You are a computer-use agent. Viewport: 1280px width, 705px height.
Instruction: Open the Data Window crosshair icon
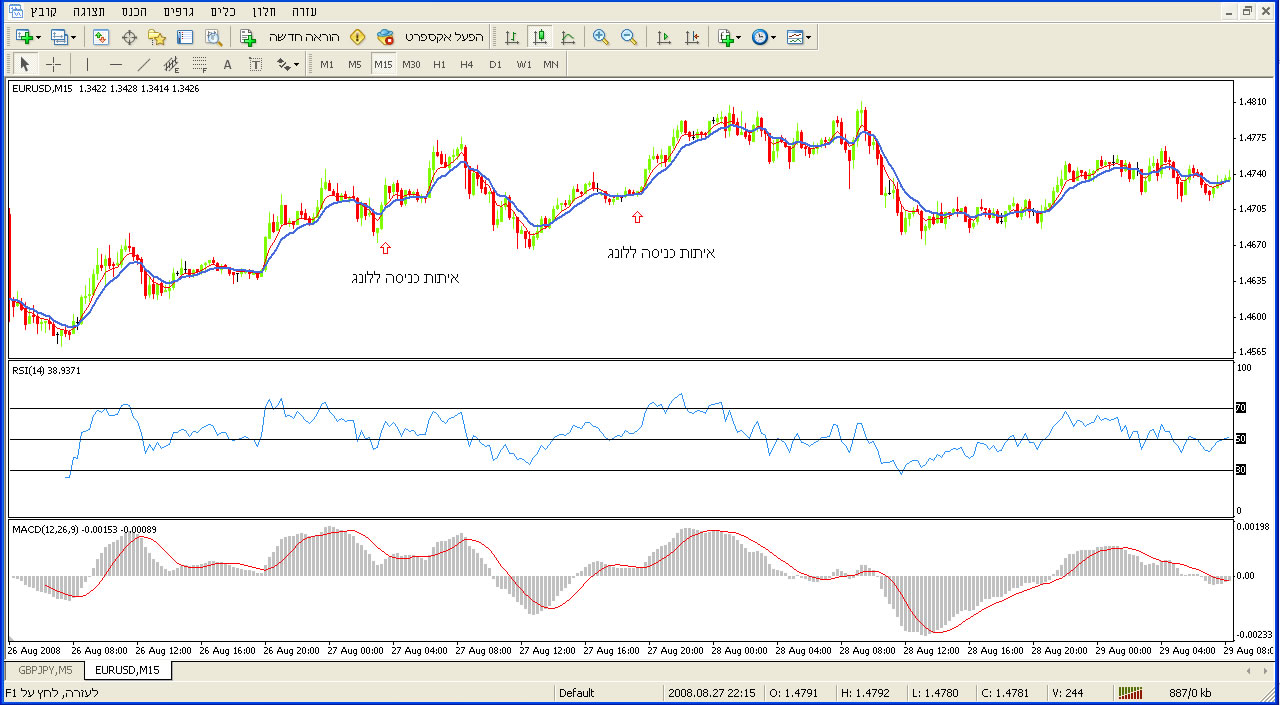[x=129, y=37]
